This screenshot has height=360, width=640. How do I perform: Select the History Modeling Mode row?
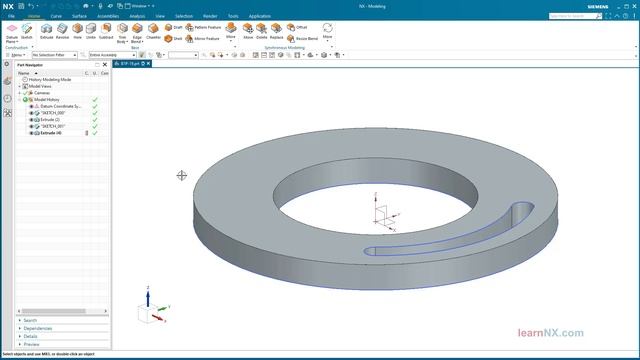[50, 80]
